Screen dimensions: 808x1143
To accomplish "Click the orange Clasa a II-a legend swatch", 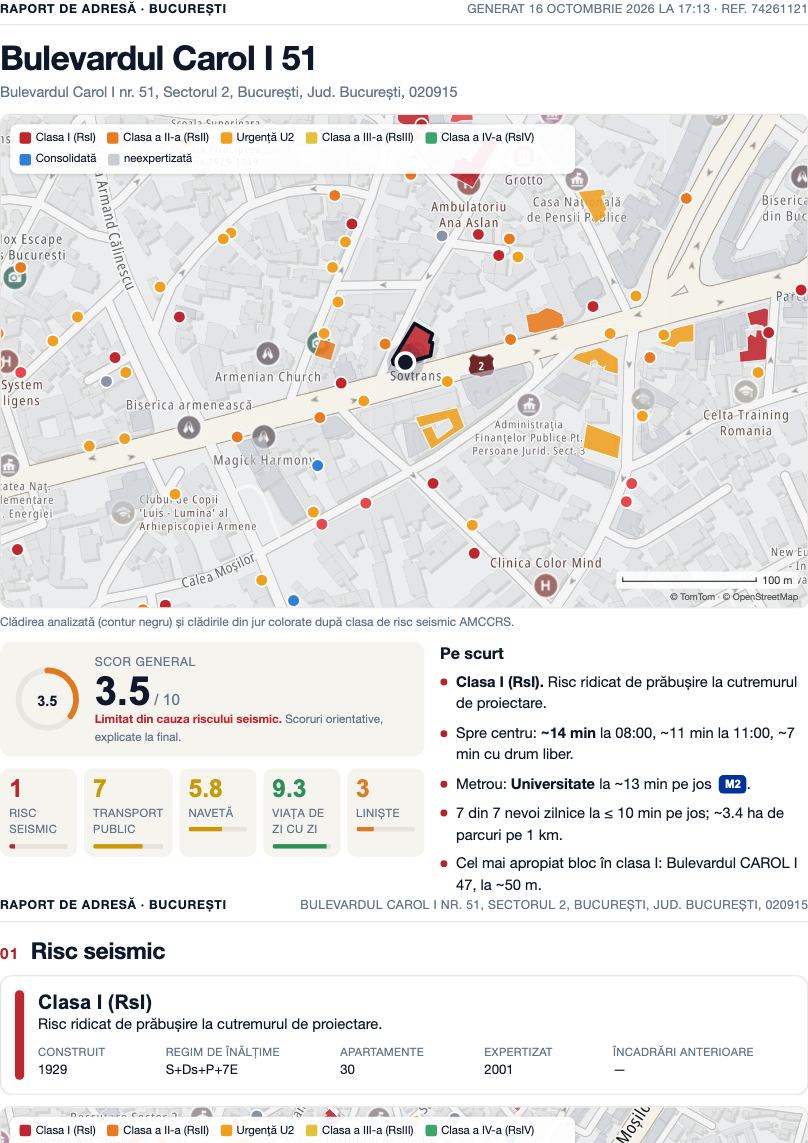I will tap(112, 138).
